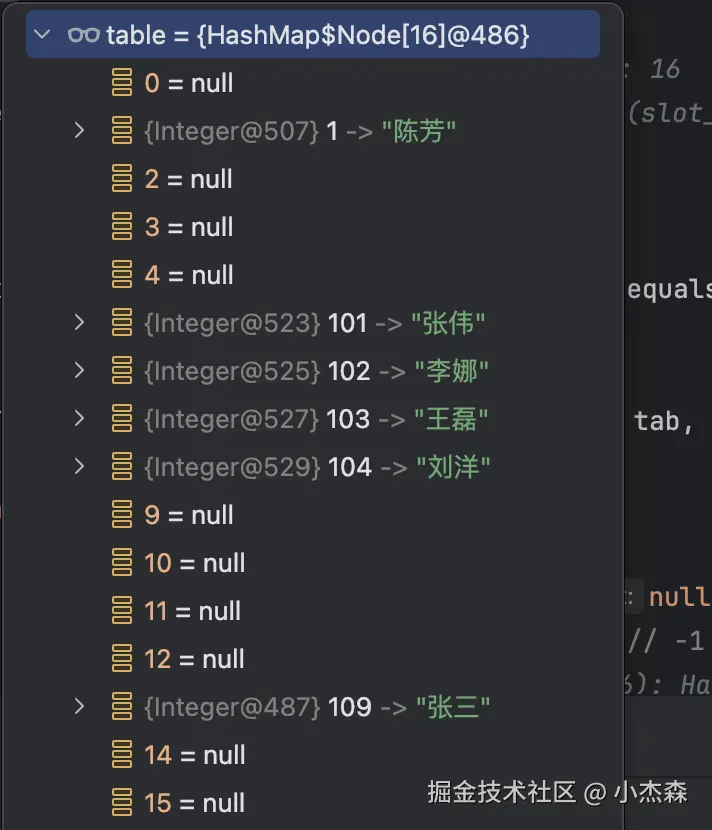Select the row text "11 = null"
Viewport: 712px width, 830px height.
192,611
